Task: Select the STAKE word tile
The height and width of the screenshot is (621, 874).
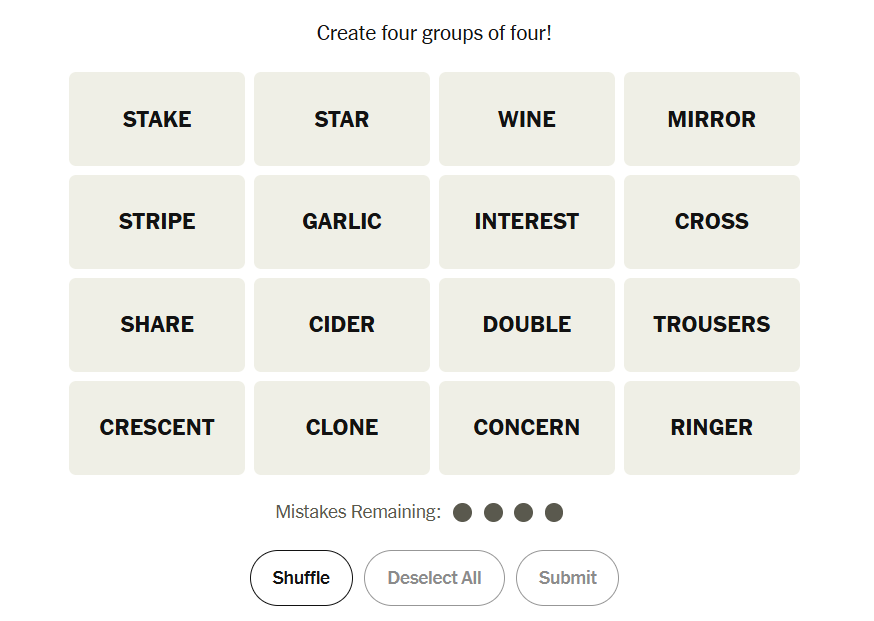Action: [157, 119]
